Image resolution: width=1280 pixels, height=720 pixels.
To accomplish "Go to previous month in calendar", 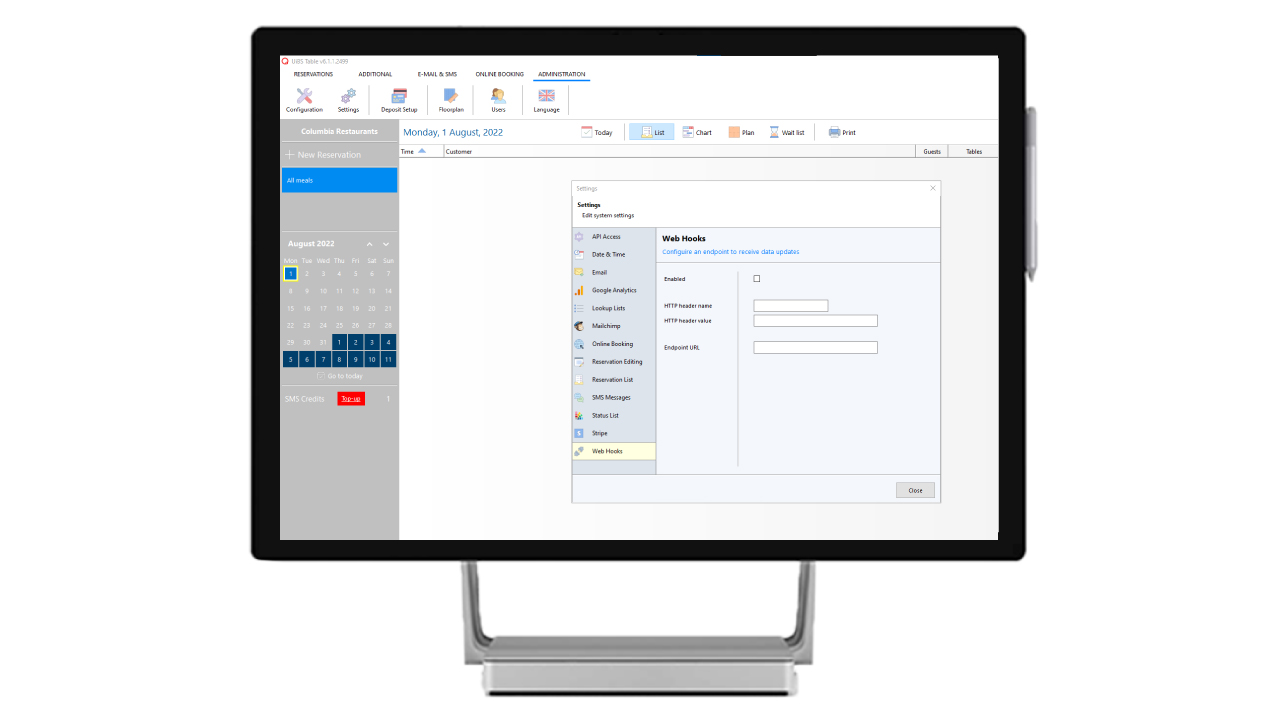I will pos(369,244).
